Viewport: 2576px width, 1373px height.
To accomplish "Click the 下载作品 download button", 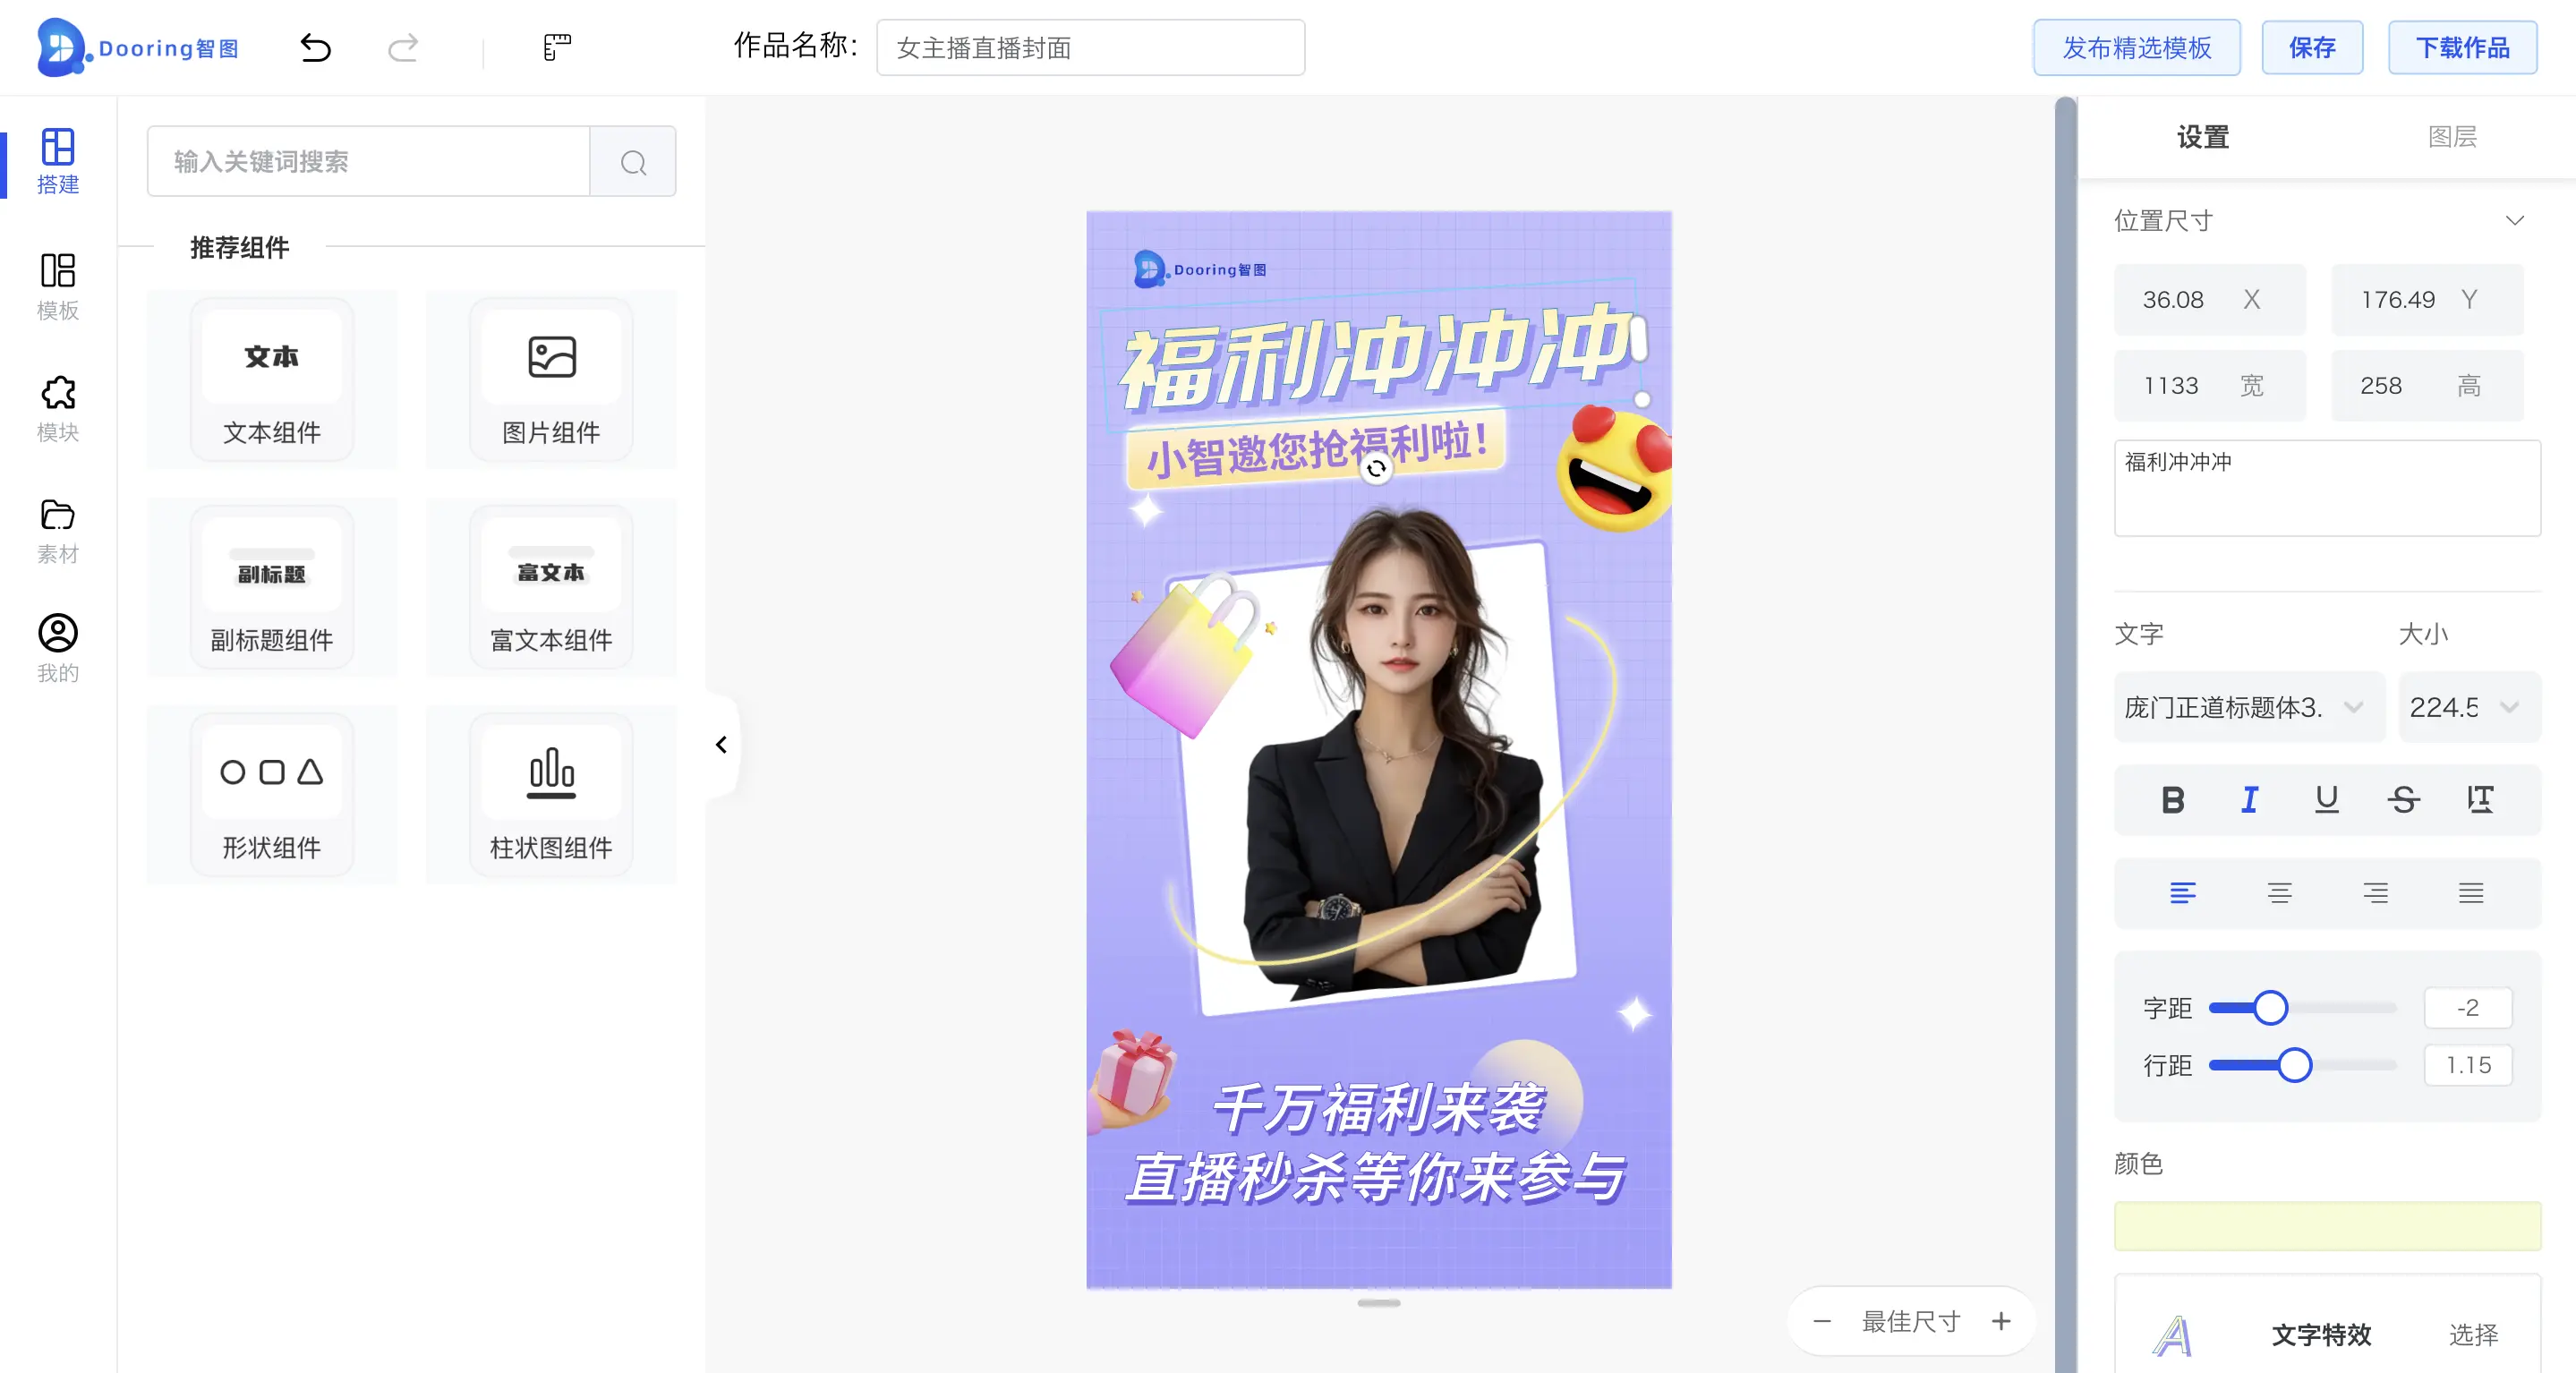I will click(x=2462, y=48).
